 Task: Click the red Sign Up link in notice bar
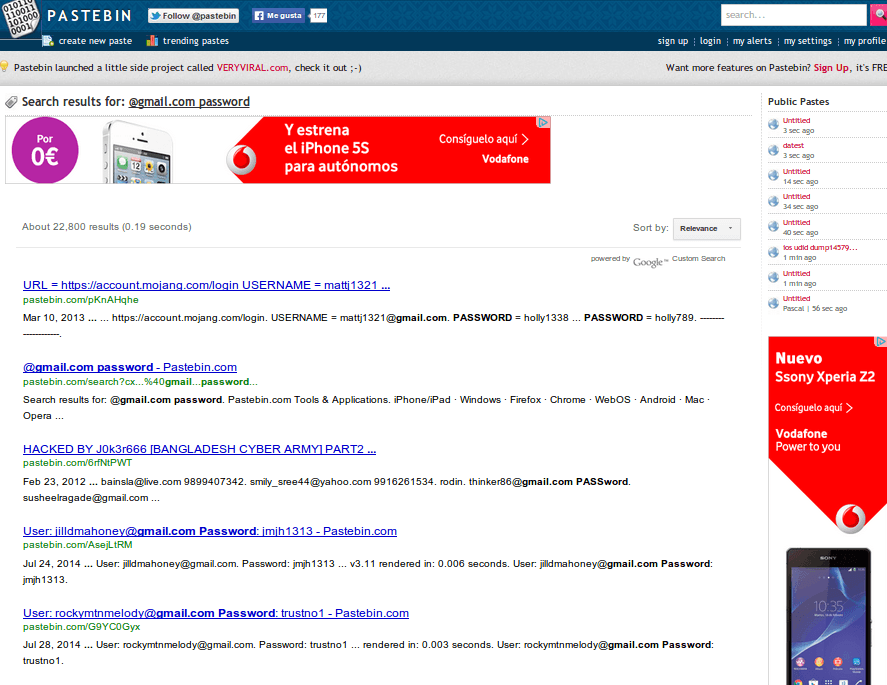point(831,68)
